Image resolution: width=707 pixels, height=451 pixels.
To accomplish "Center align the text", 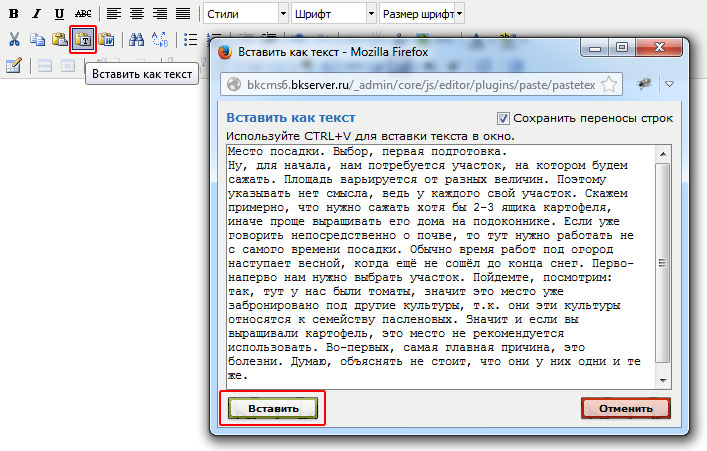I will pyautogui.click(x=136, y=14).
